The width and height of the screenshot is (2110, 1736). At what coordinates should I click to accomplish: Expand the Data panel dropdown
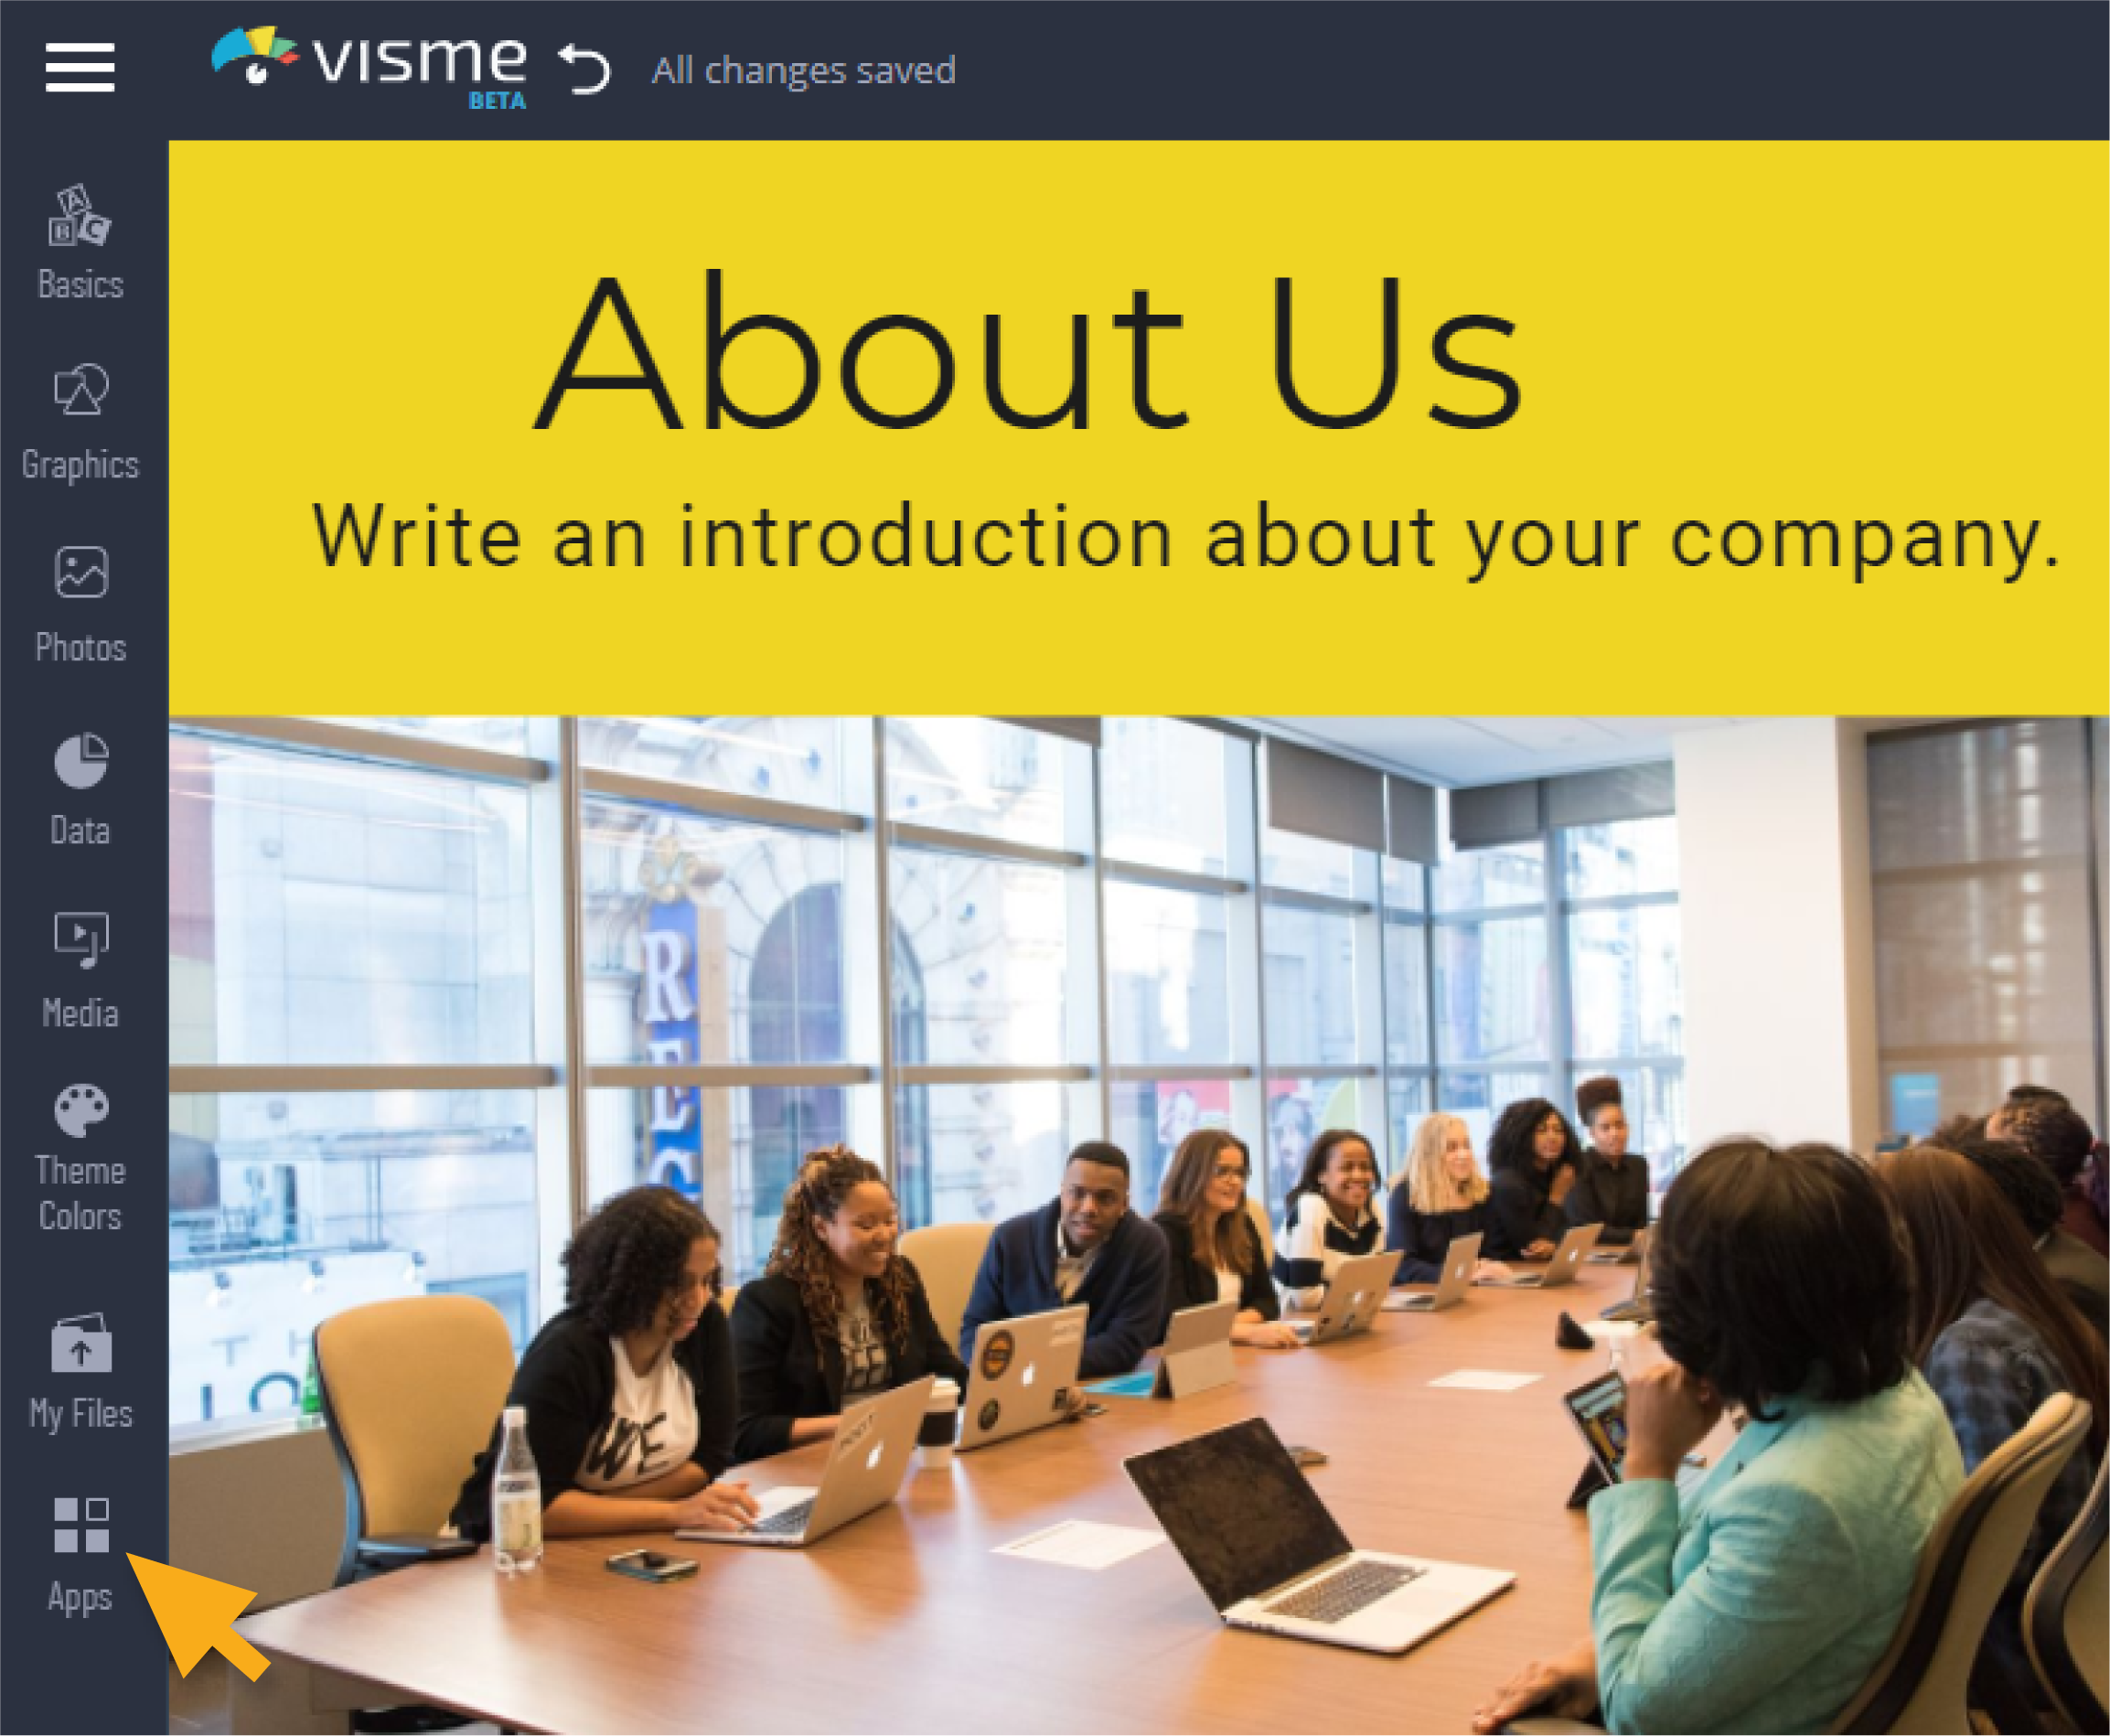(79, 790)
